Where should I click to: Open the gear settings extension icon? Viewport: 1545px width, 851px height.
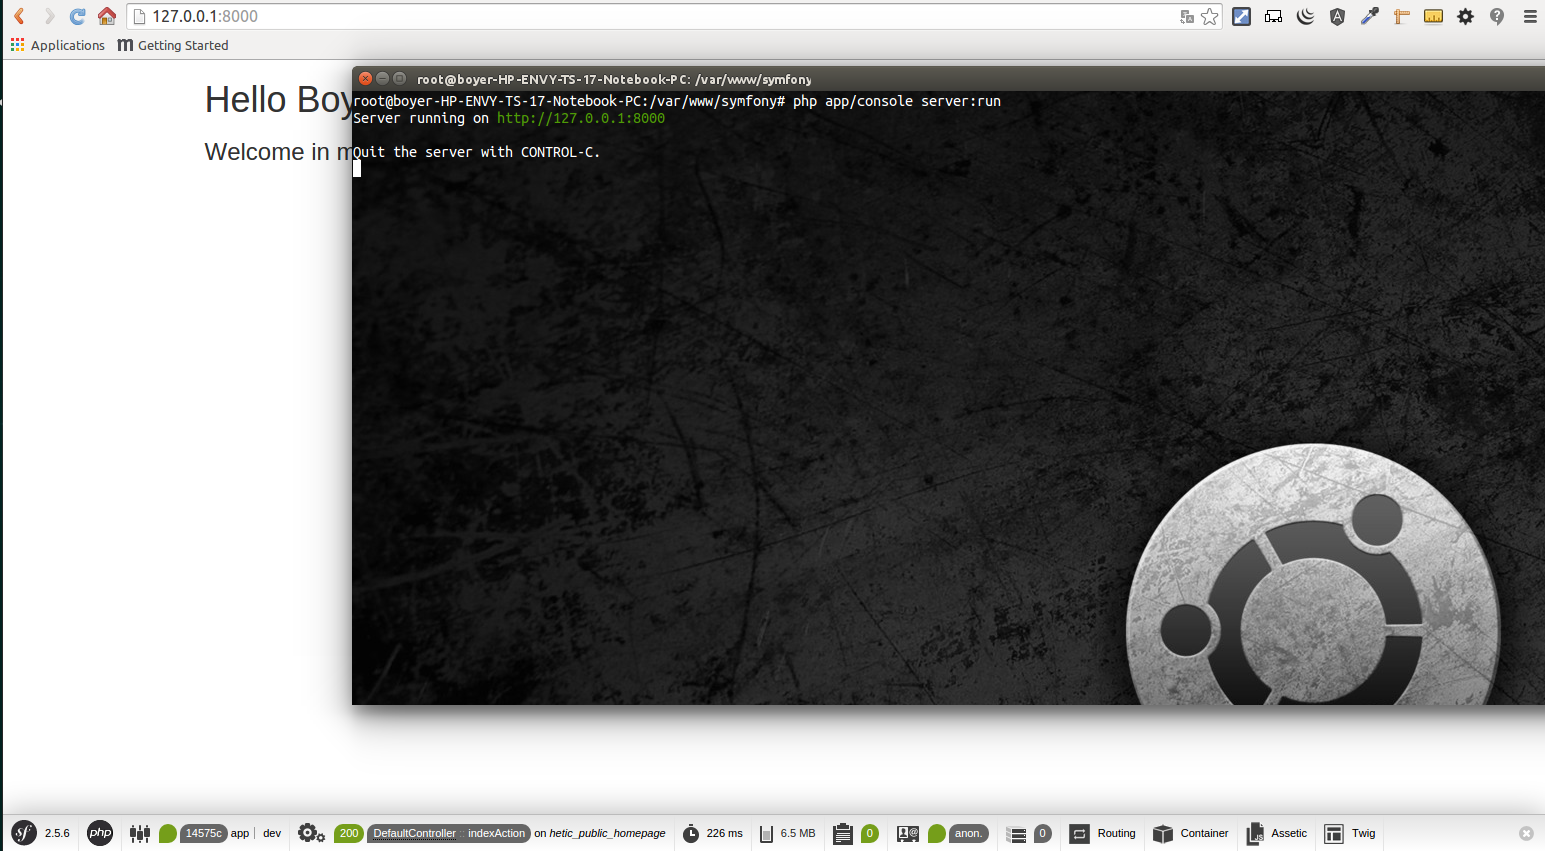point(1465,16)
